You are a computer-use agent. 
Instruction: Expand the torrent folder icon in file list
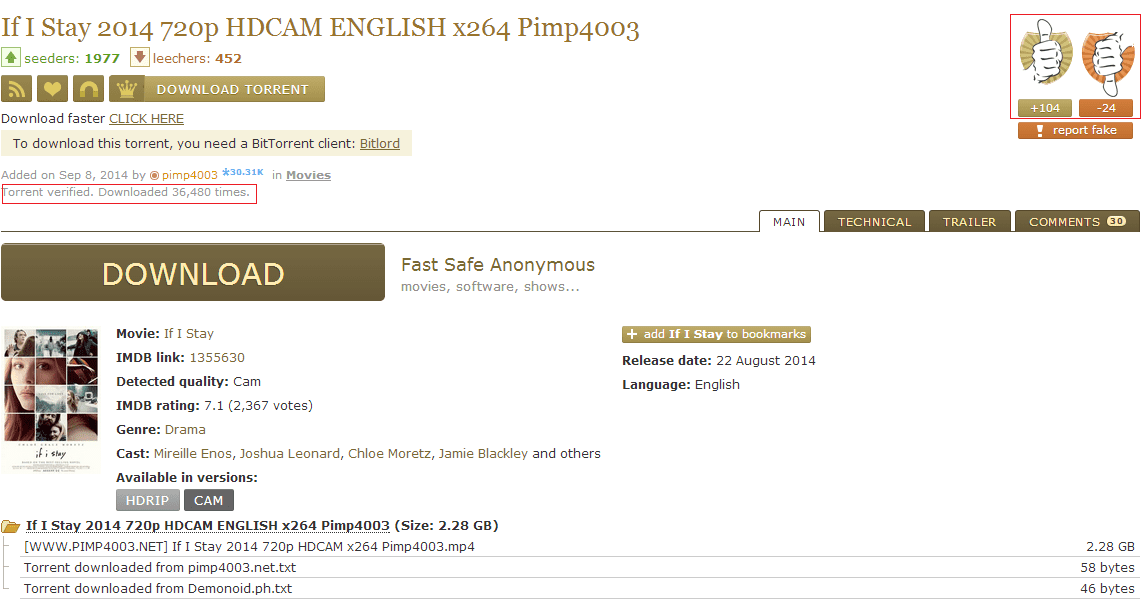click(x=11, y=526)
